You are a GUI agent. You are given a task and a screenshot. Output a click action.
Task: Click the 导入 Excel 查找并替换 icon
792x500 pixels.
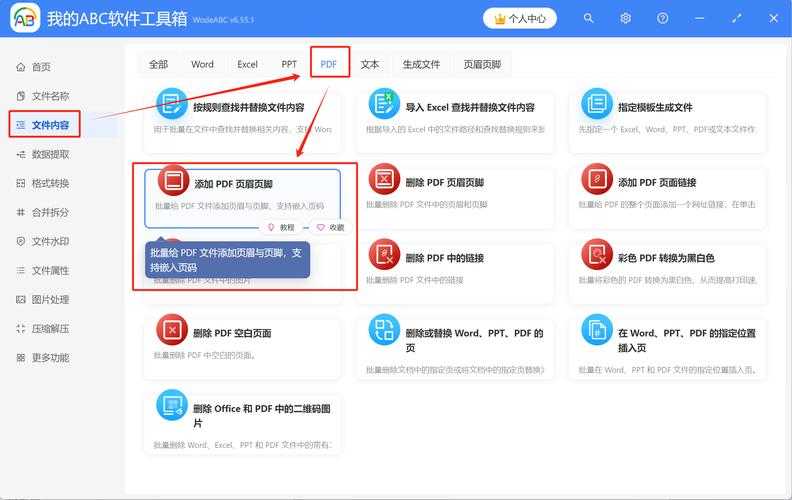[384, 104]
